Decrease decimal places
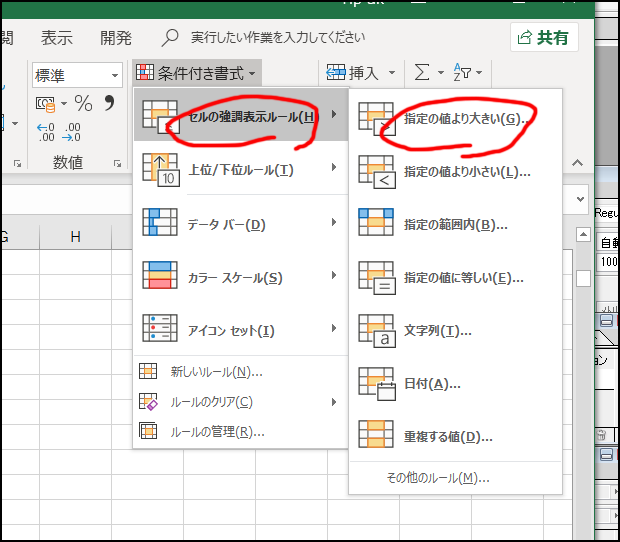 point(72,132)
